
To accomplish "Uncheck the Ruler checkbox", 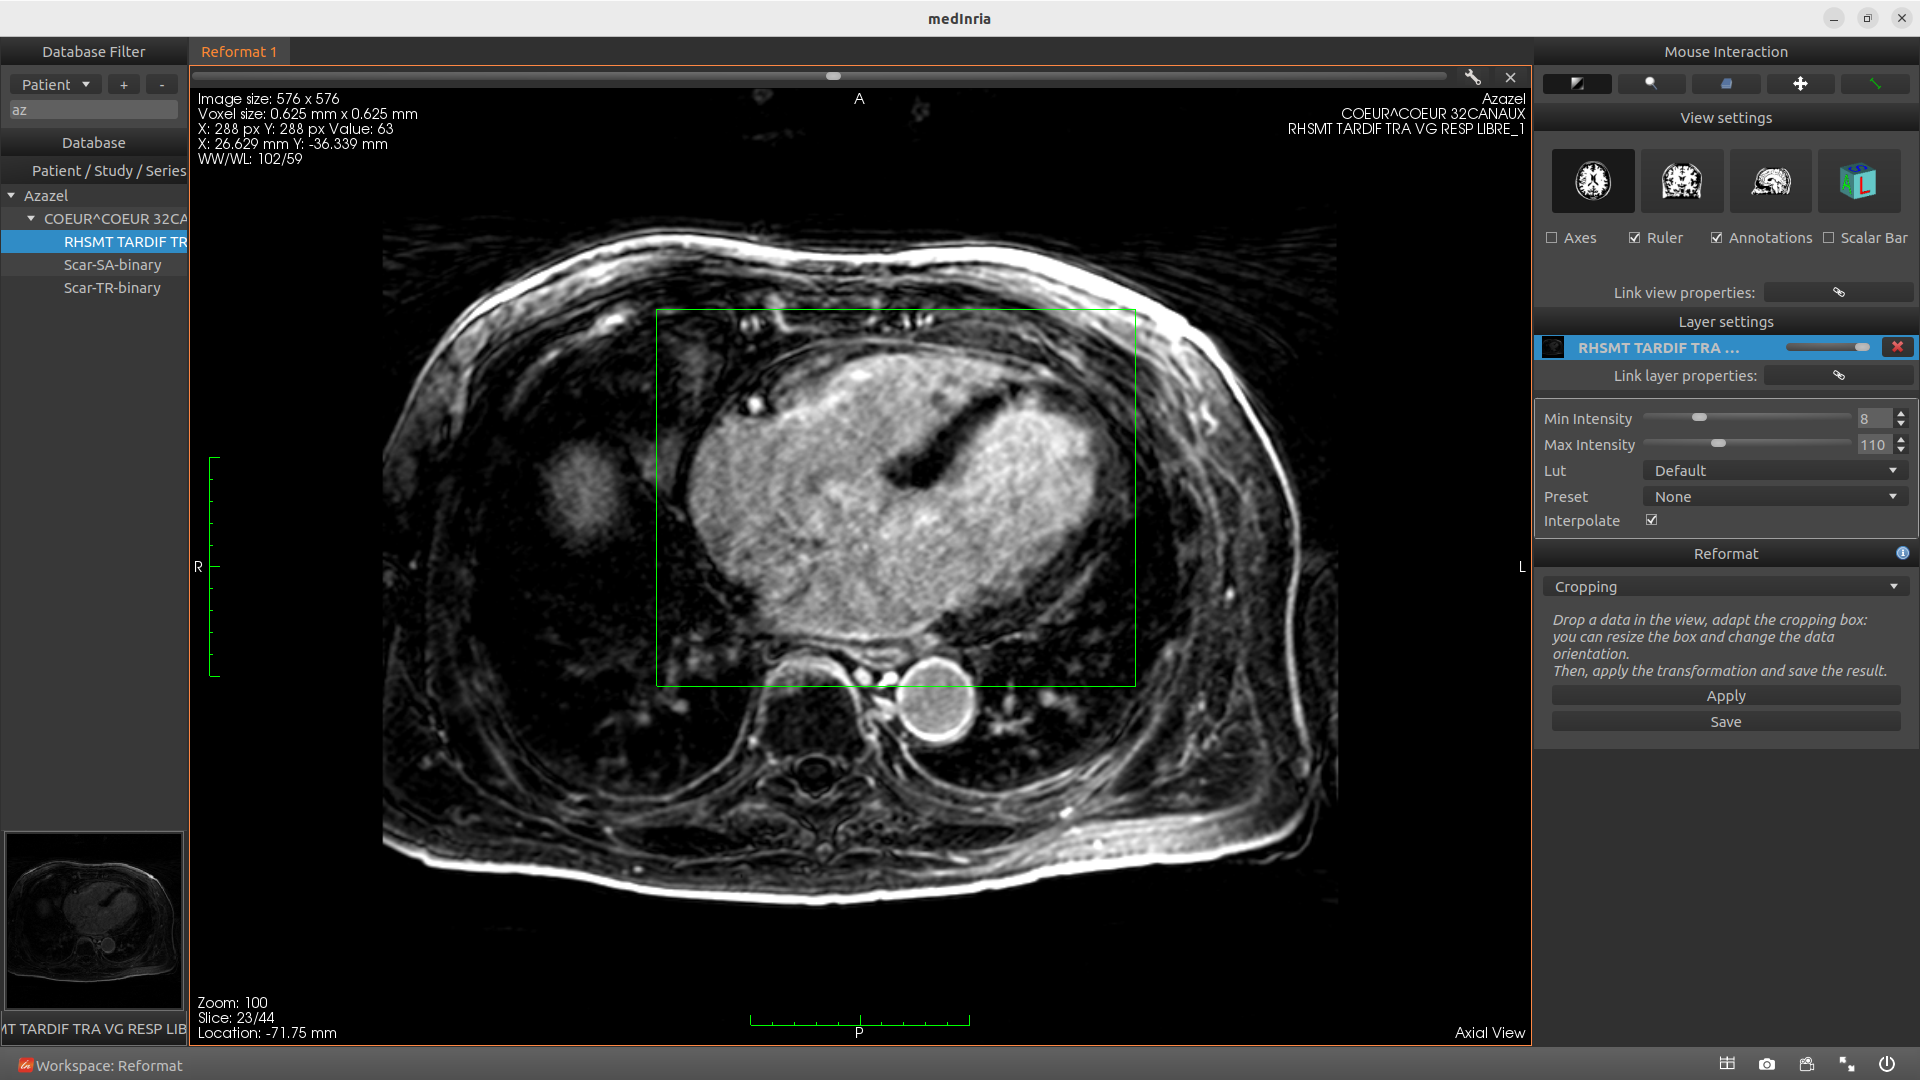I will 1634,238.
